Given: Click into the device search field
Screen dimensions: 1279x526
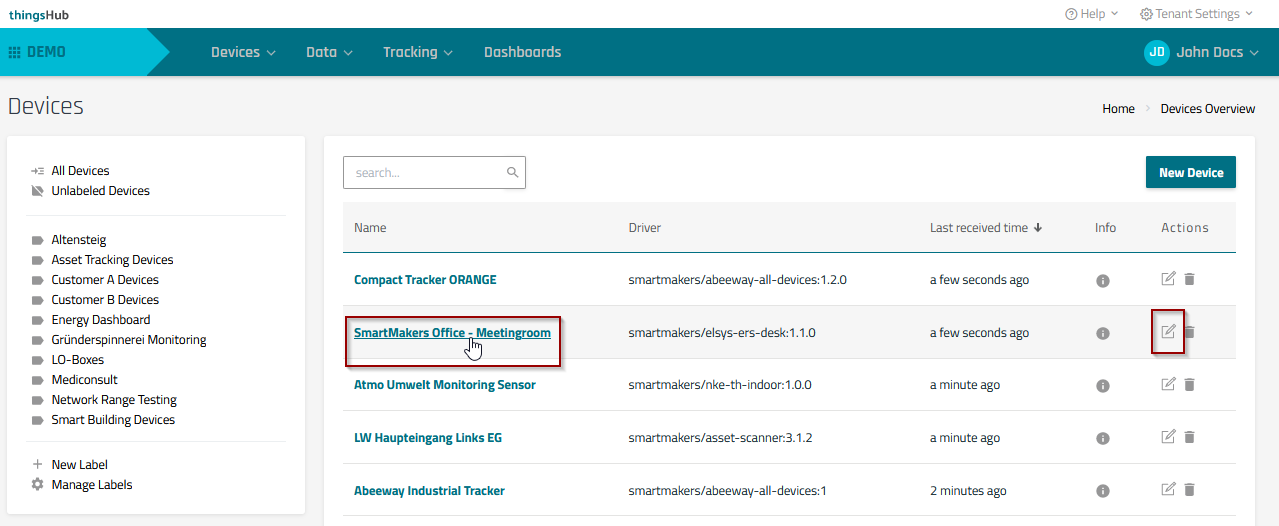Looking at the screenshot, I should [425, 173].
